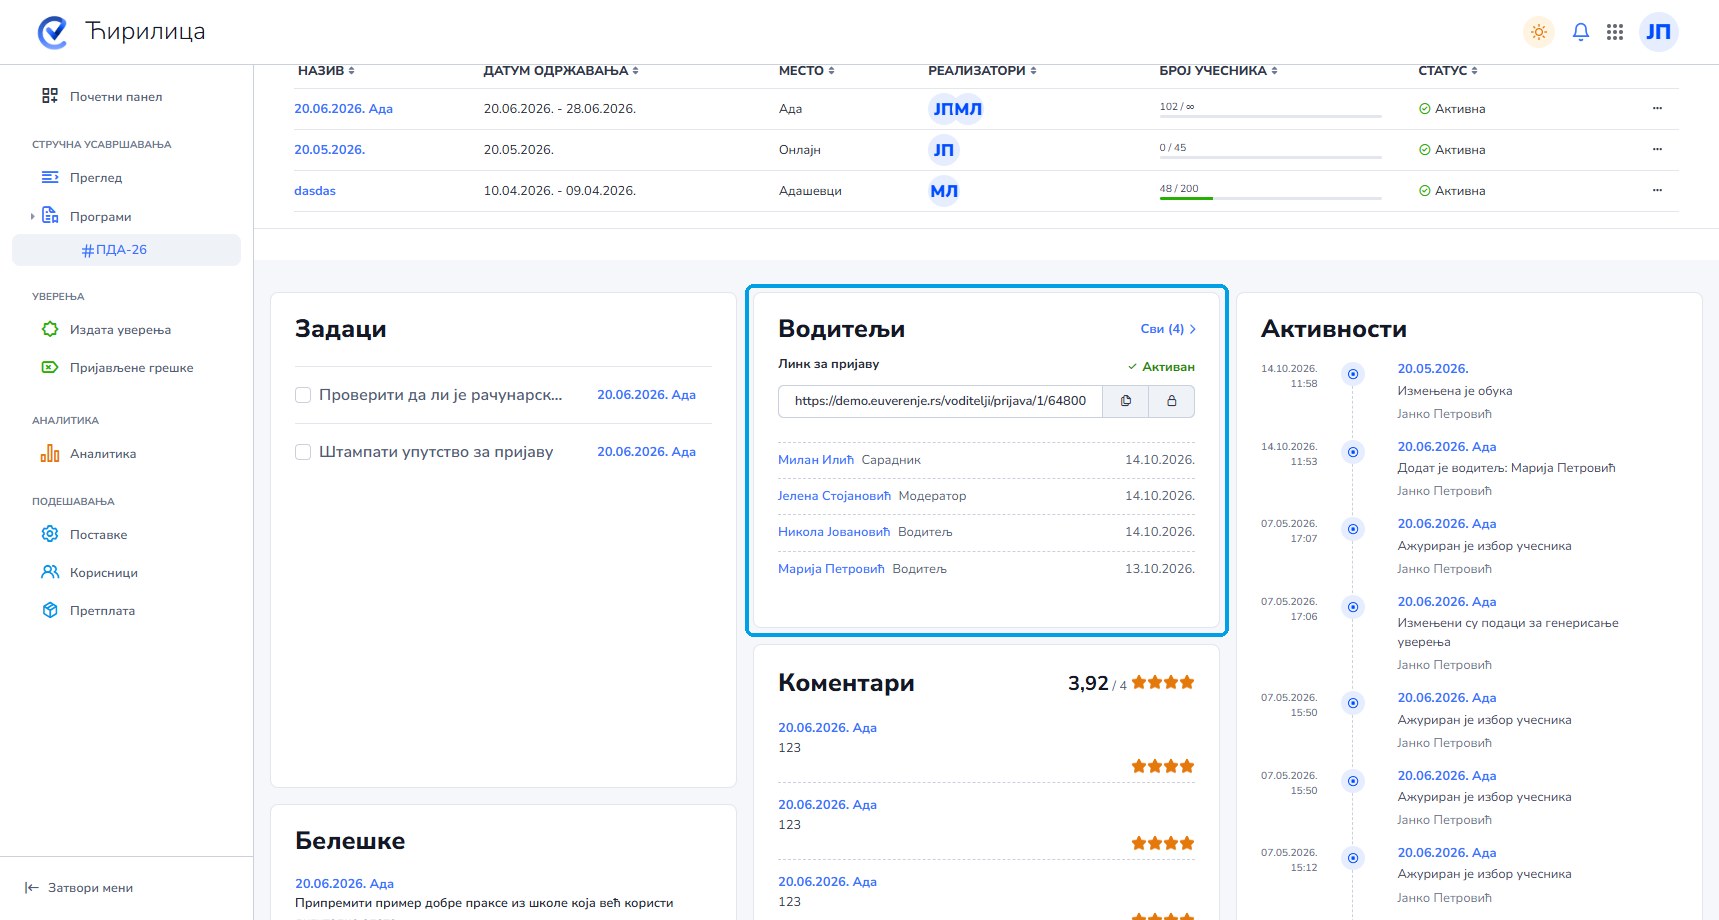Screen dimensions: 1719x920
Task: Click the lock icon beside the registration link
Action: 1172,401
